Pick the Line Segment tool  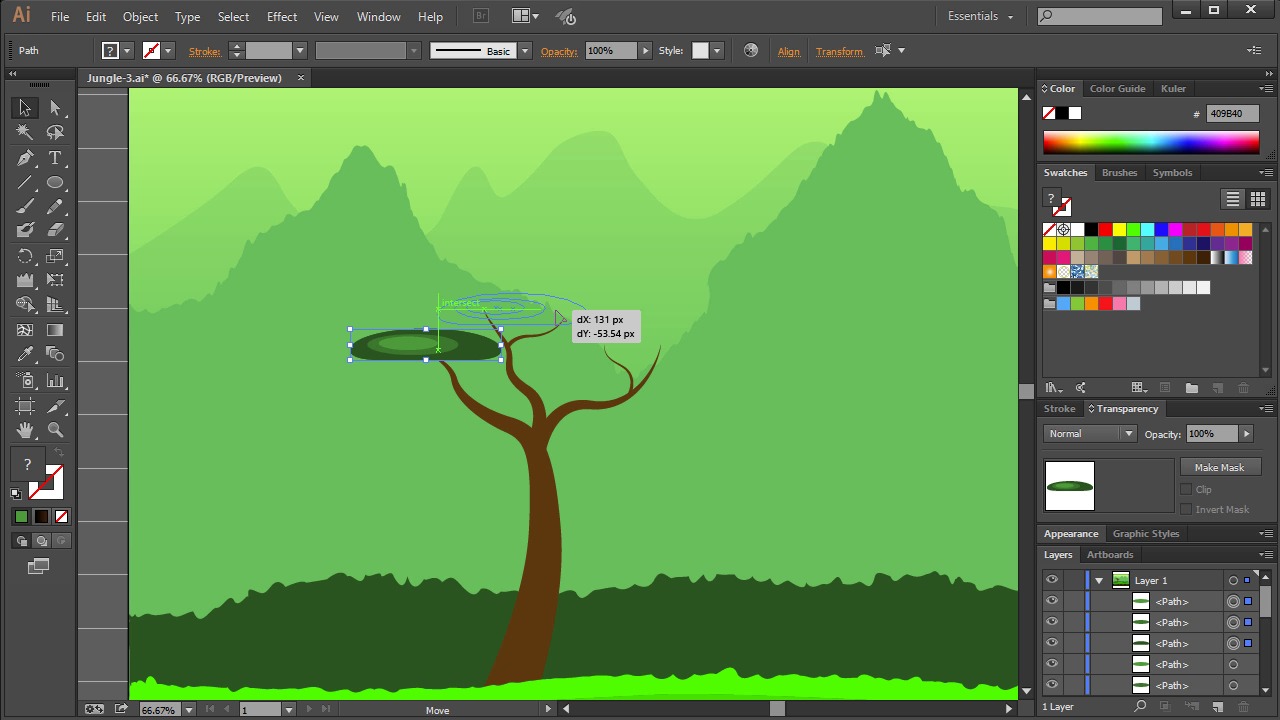click(25, 183)
